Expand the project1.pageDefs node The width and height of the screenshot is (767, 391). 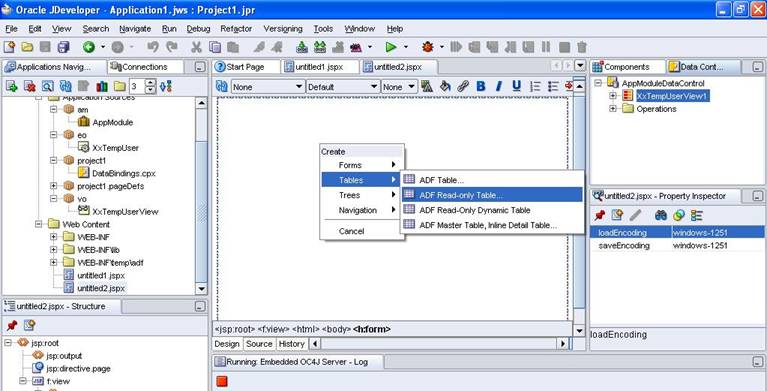coord(54,186)
